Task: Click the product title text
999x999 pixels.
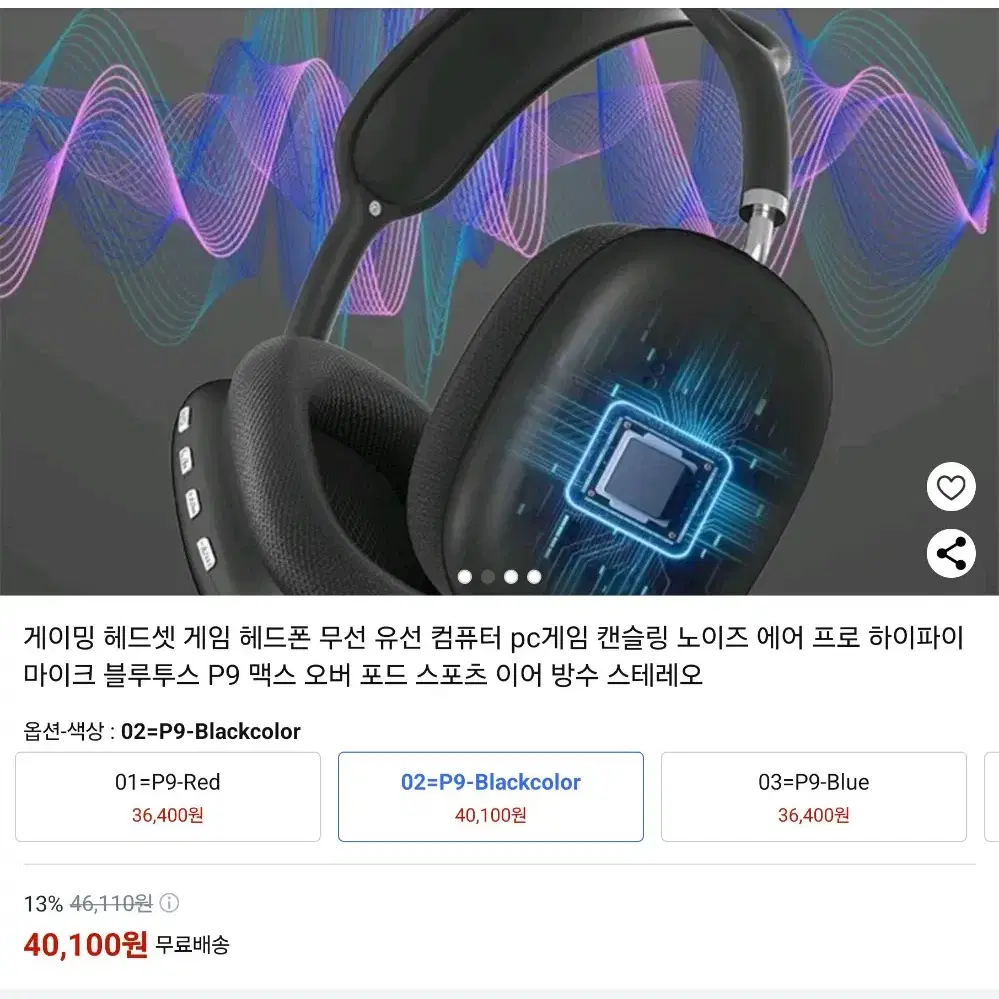Action: click(494, 656)
